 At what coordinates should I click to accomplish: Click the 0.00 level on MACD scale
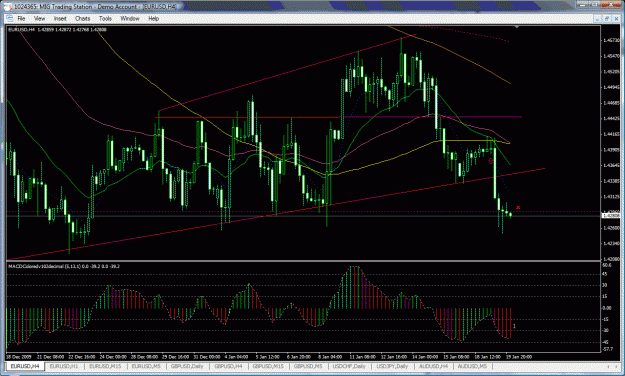coord(607,308)
